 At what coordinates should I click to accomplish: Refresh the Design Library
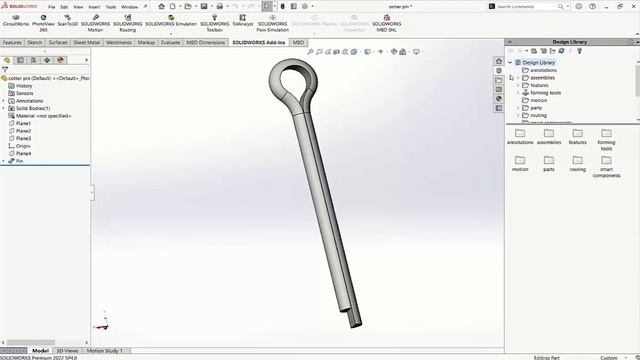click(x=562, y=51)
